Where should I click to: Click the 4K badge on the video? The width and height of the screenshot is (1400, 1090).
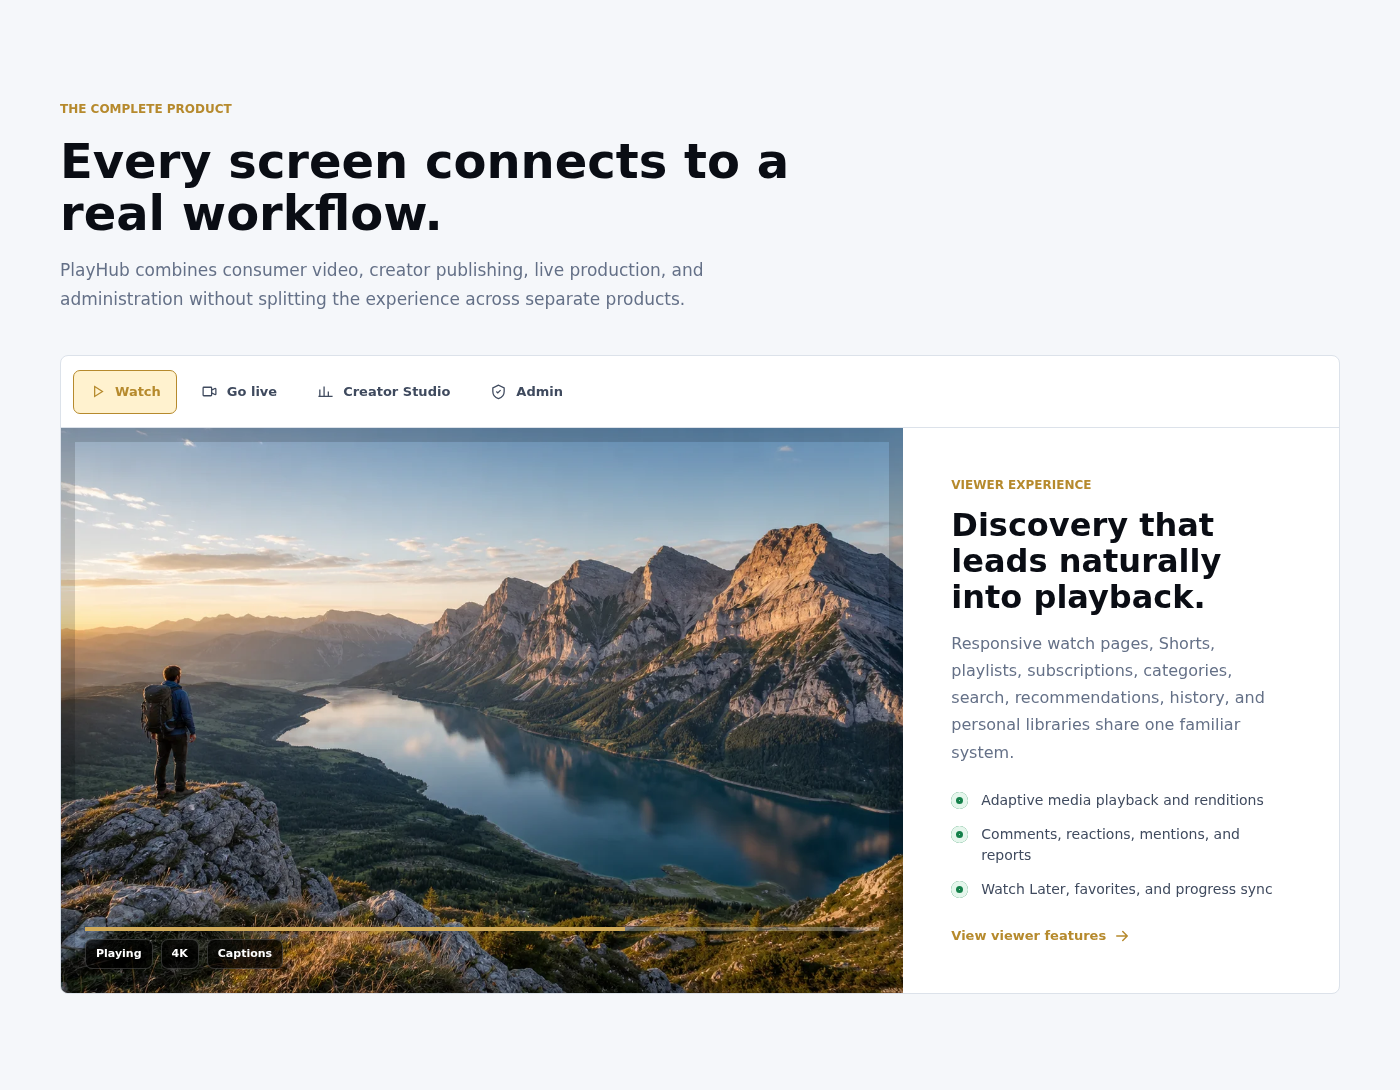coord(180,954)
